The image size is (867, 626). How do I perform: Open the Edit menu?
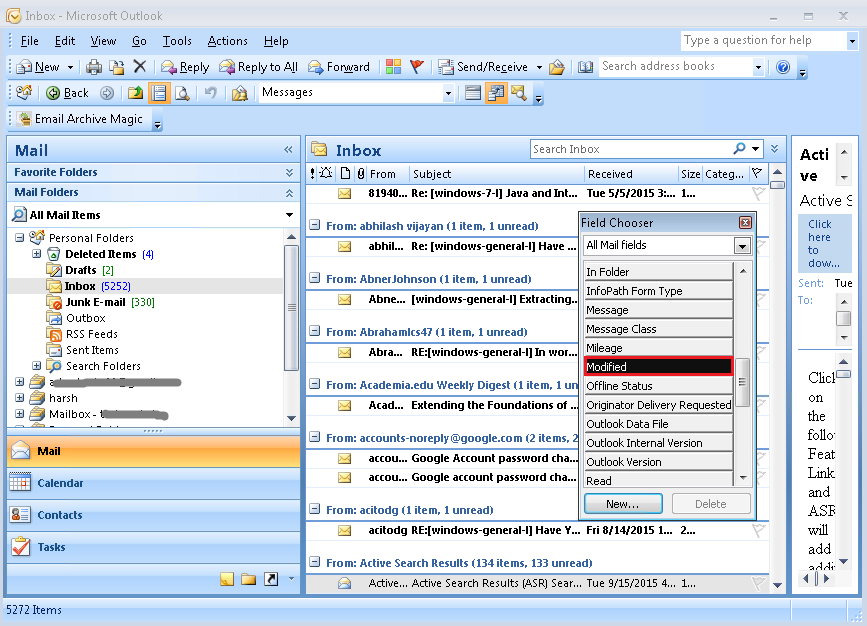65,41
